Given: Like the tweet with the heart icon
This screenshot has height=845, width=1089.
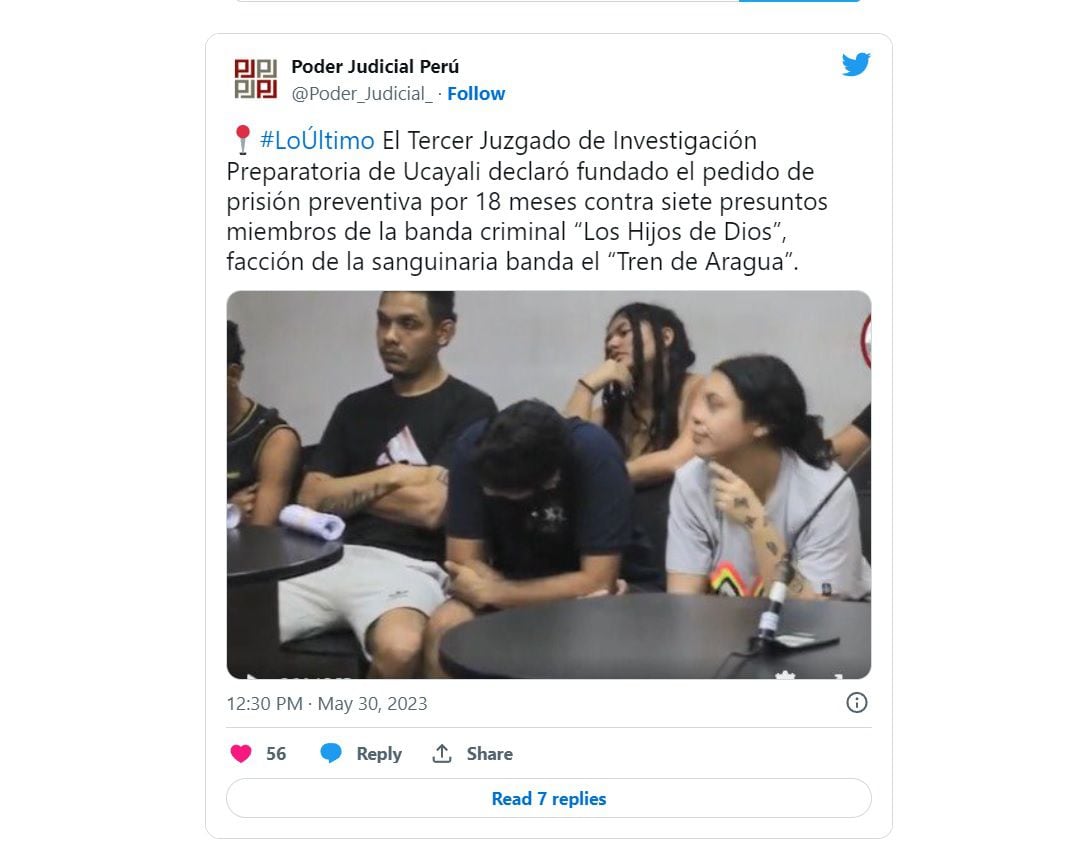Looking at the screenshot, I should click(241, 753).
